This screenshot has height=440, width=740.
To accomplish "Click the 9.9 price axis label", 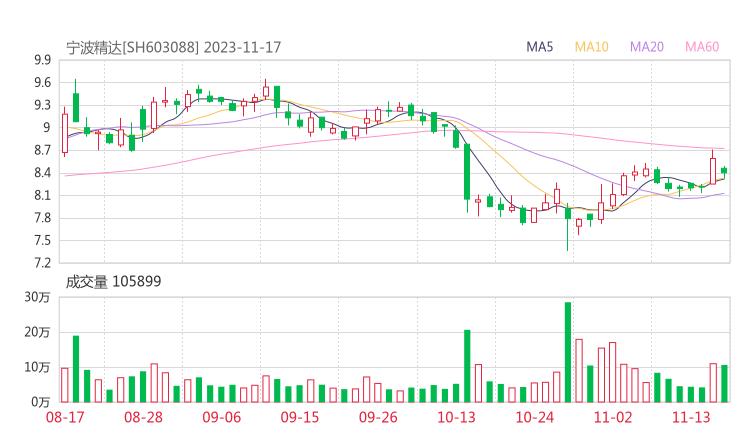I will pyautogui.click(x=42, y=60).
